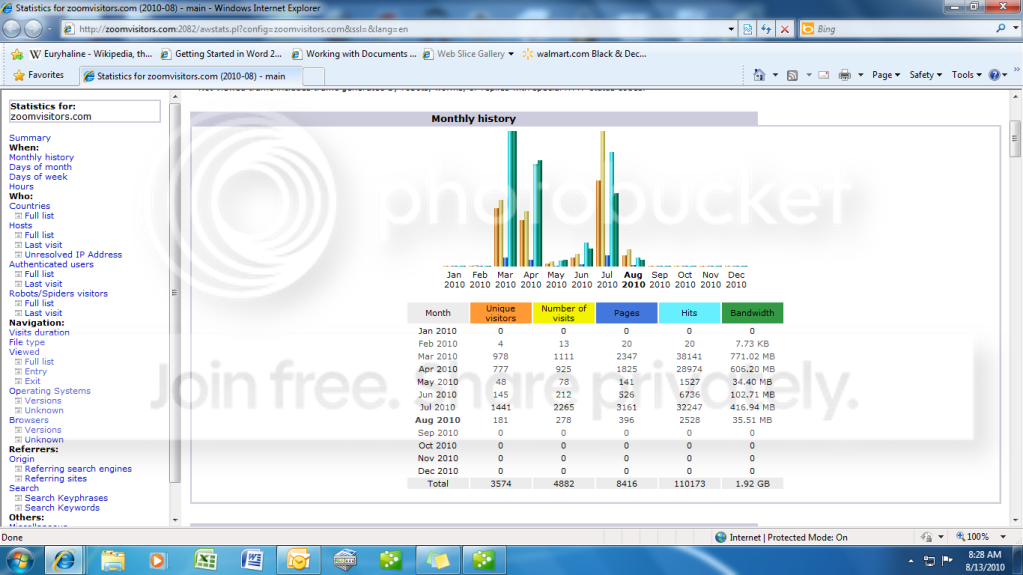Click the browser Back arrow button

coord(12,29)
